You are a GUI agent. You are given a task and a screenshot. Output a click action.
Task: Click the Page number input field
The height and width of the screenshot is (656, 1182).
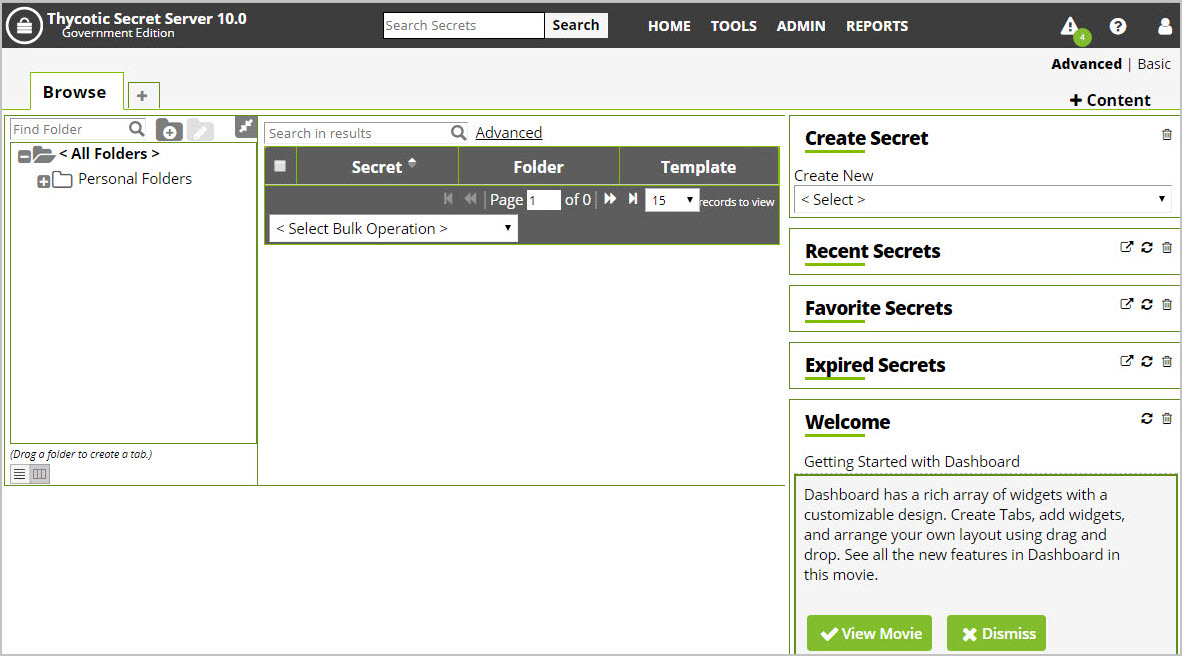pyautogui.click(x=544, y=201)
